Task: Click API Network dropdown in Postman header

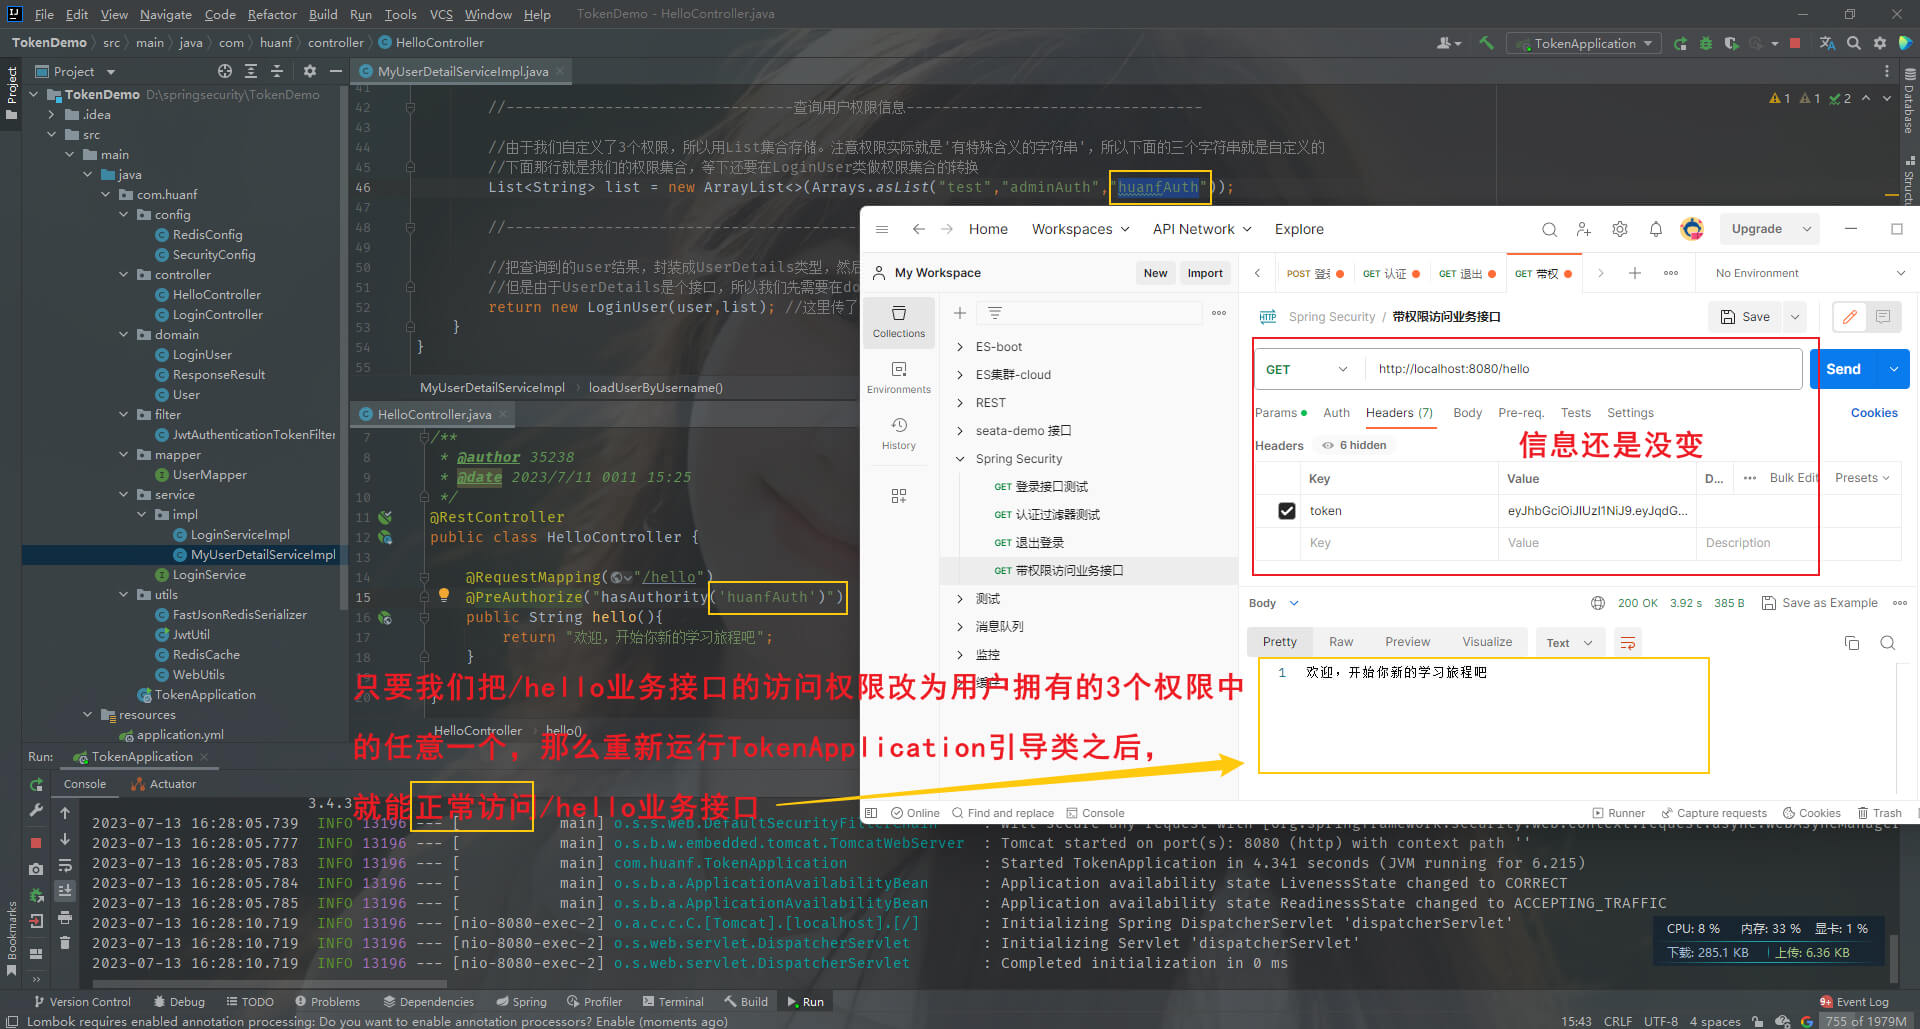Action: click(x=1202, y=229)
